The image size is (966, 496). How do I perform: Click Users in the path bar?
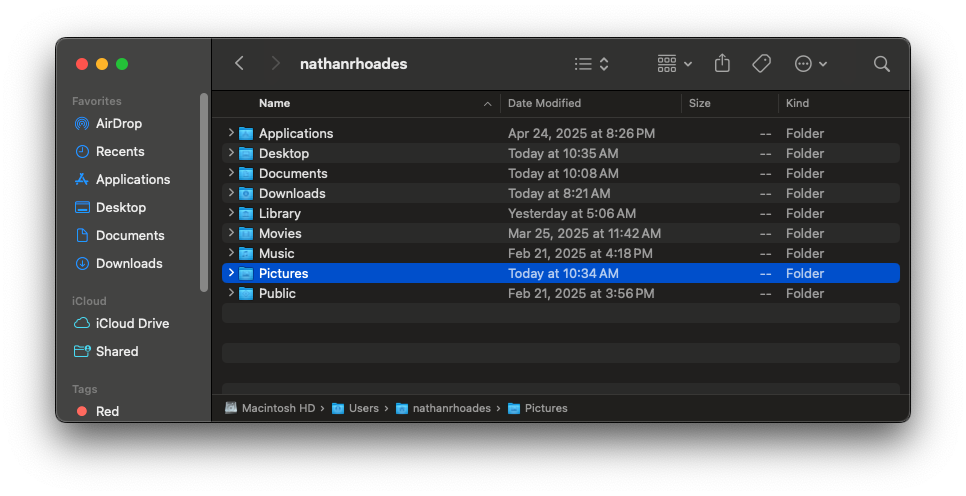tap(363, 408)
